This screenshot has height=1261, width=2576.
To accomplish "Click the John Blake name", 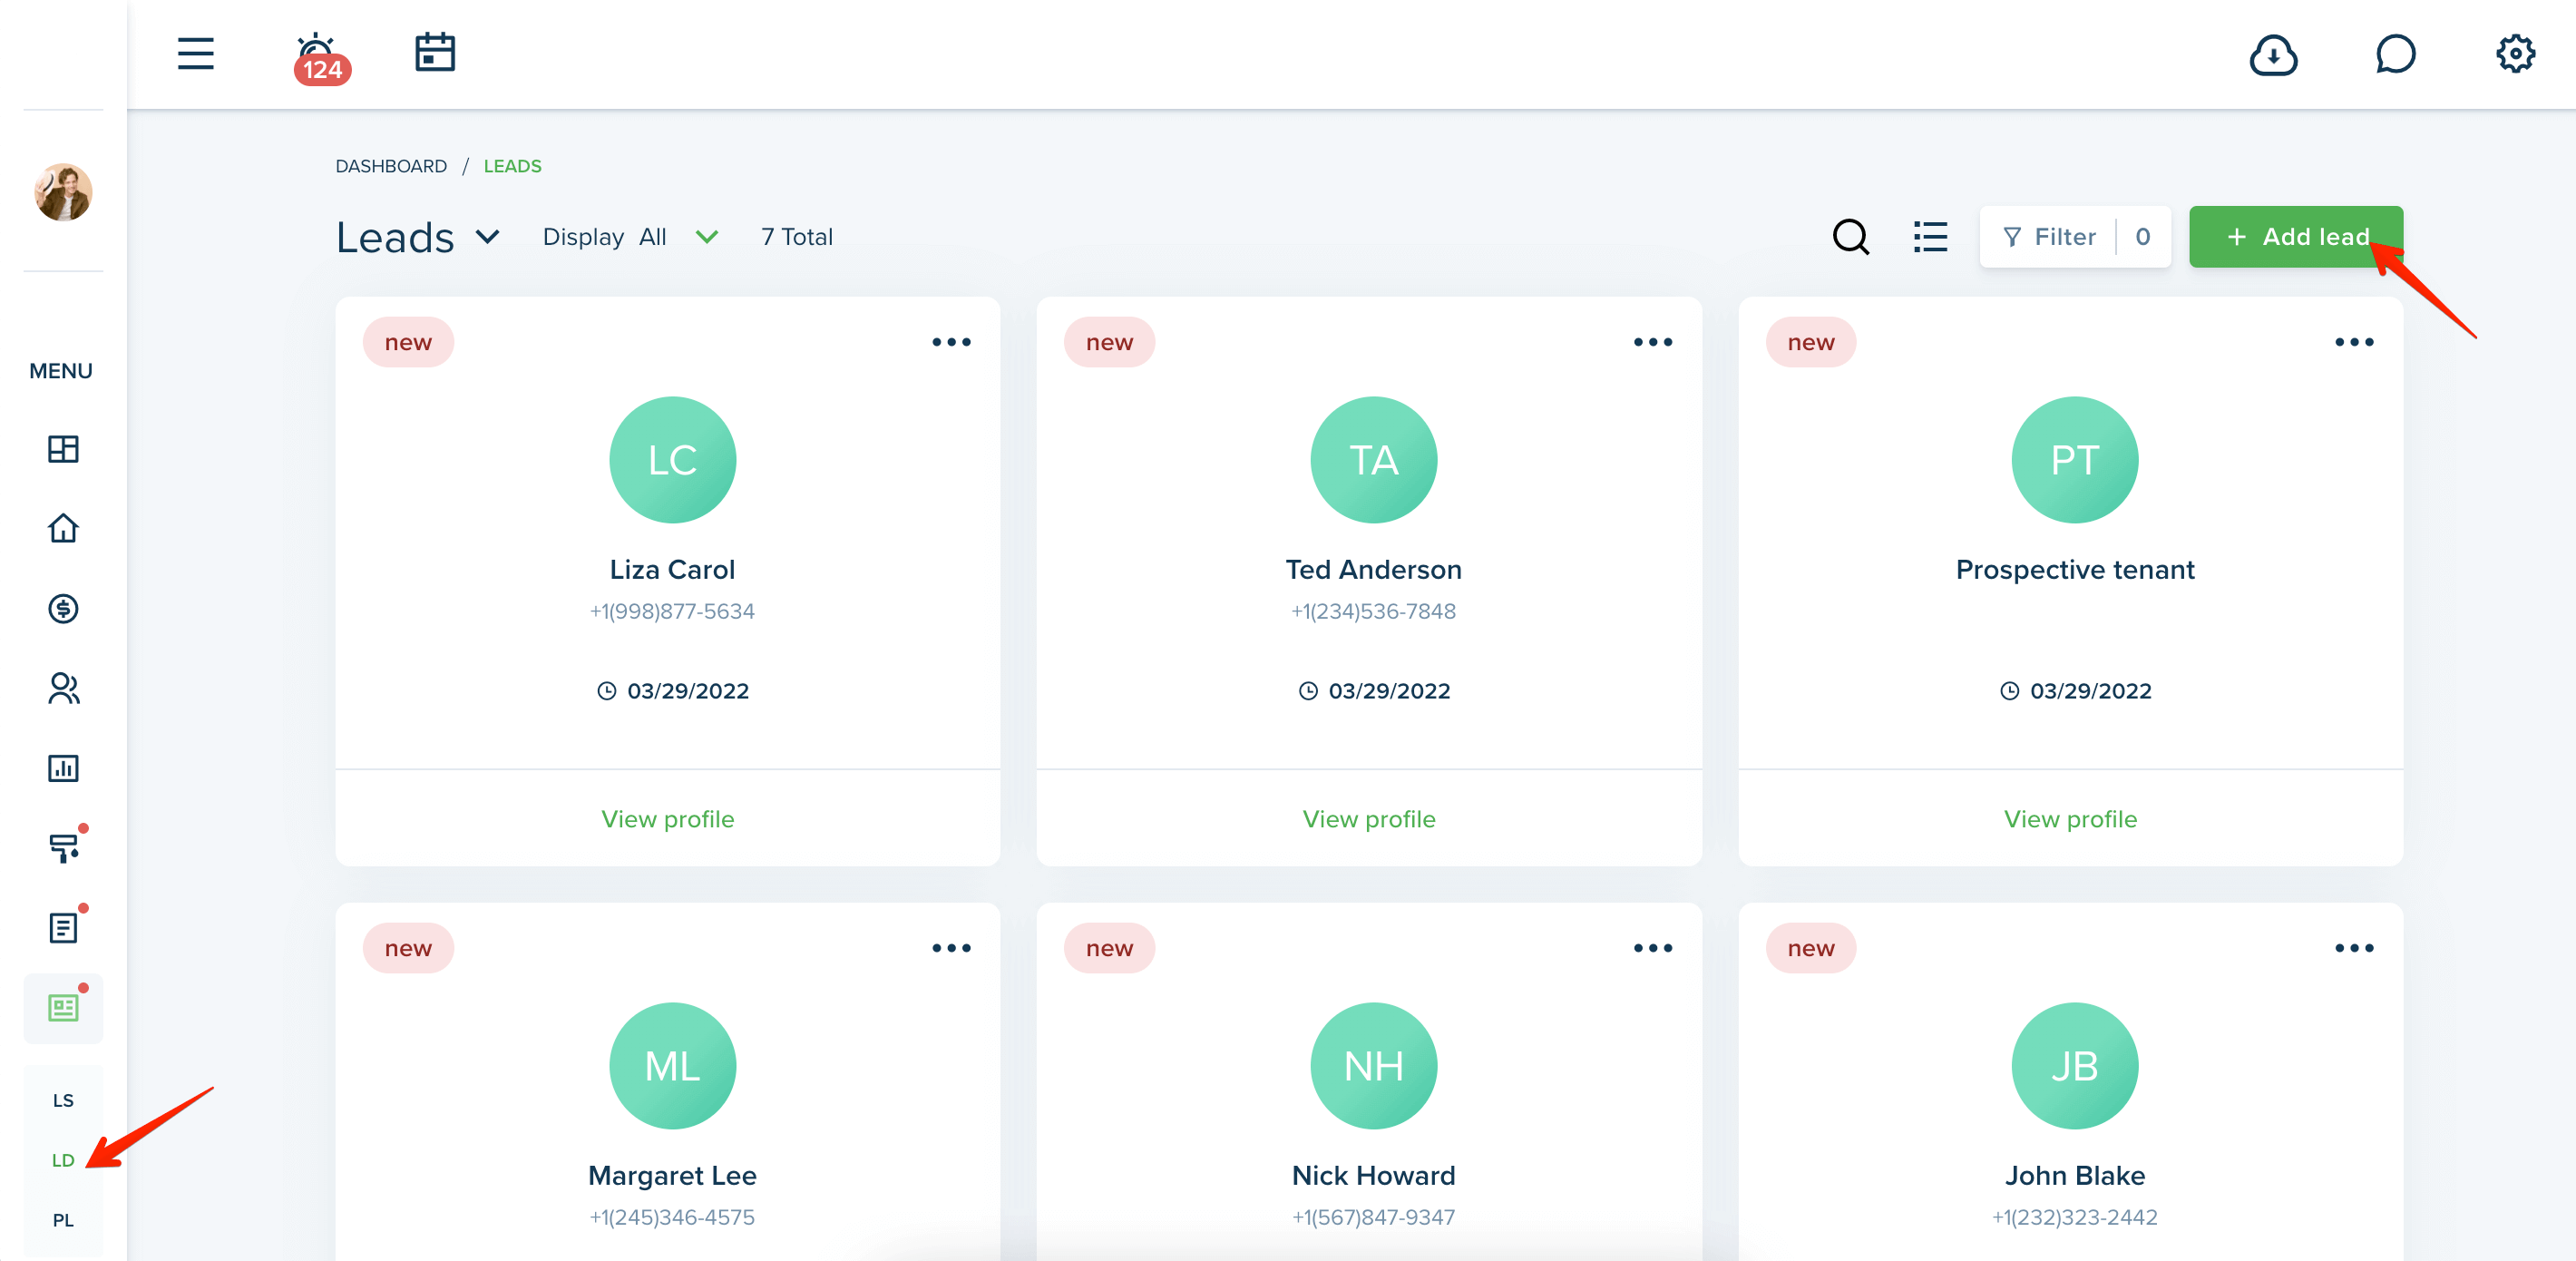I will (x=2075, y=1176).
